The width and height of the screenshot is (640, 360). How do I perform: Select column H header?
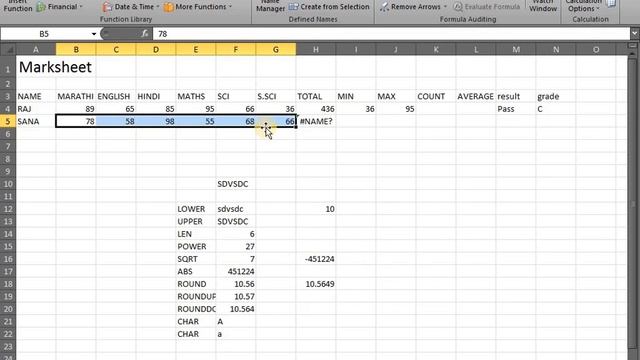[x=316, y=49]
